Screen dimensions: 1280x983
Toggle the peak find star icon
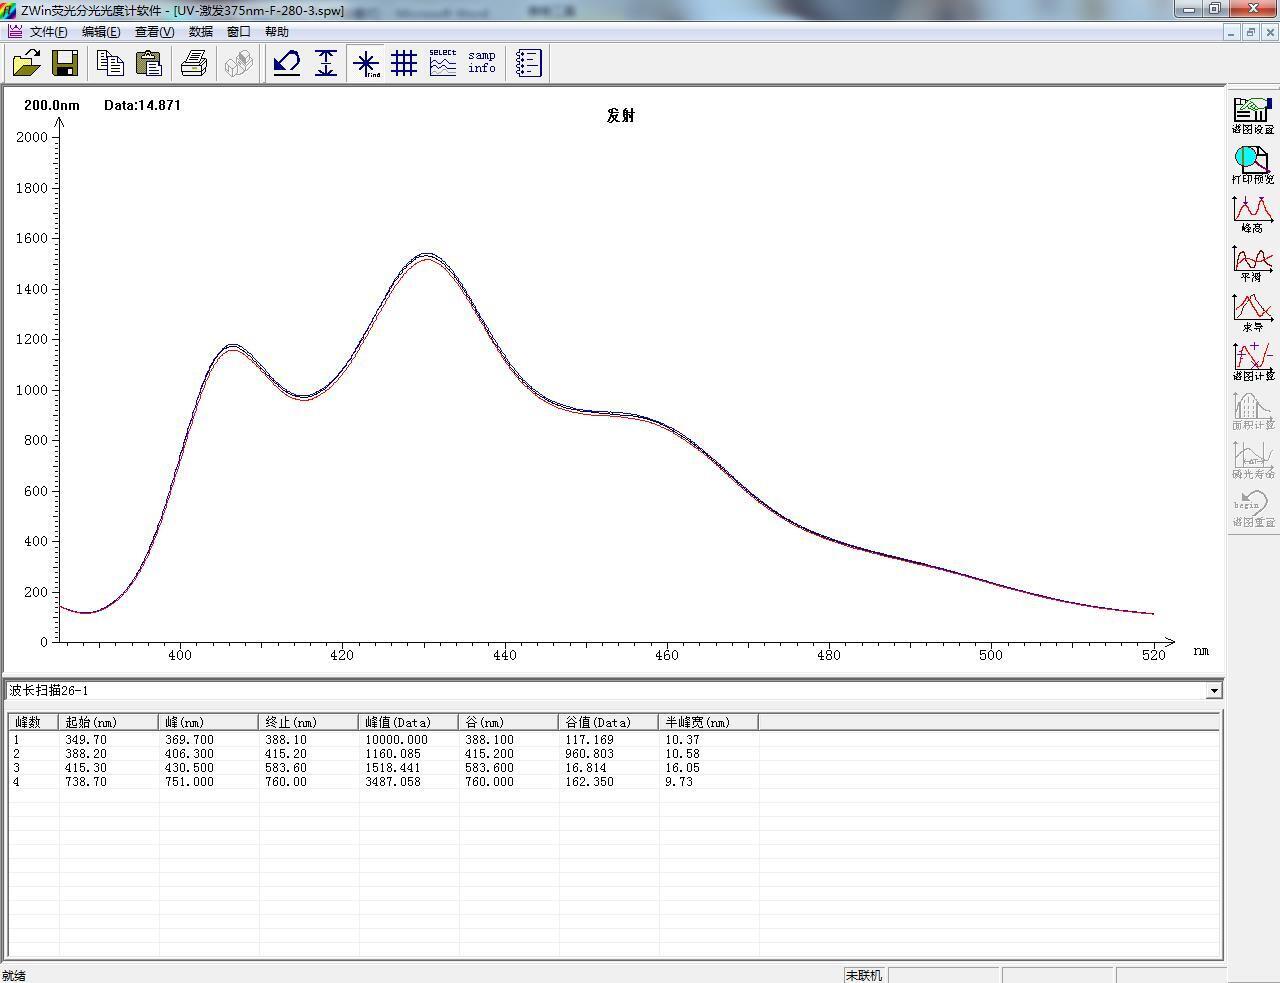[366, 64]
